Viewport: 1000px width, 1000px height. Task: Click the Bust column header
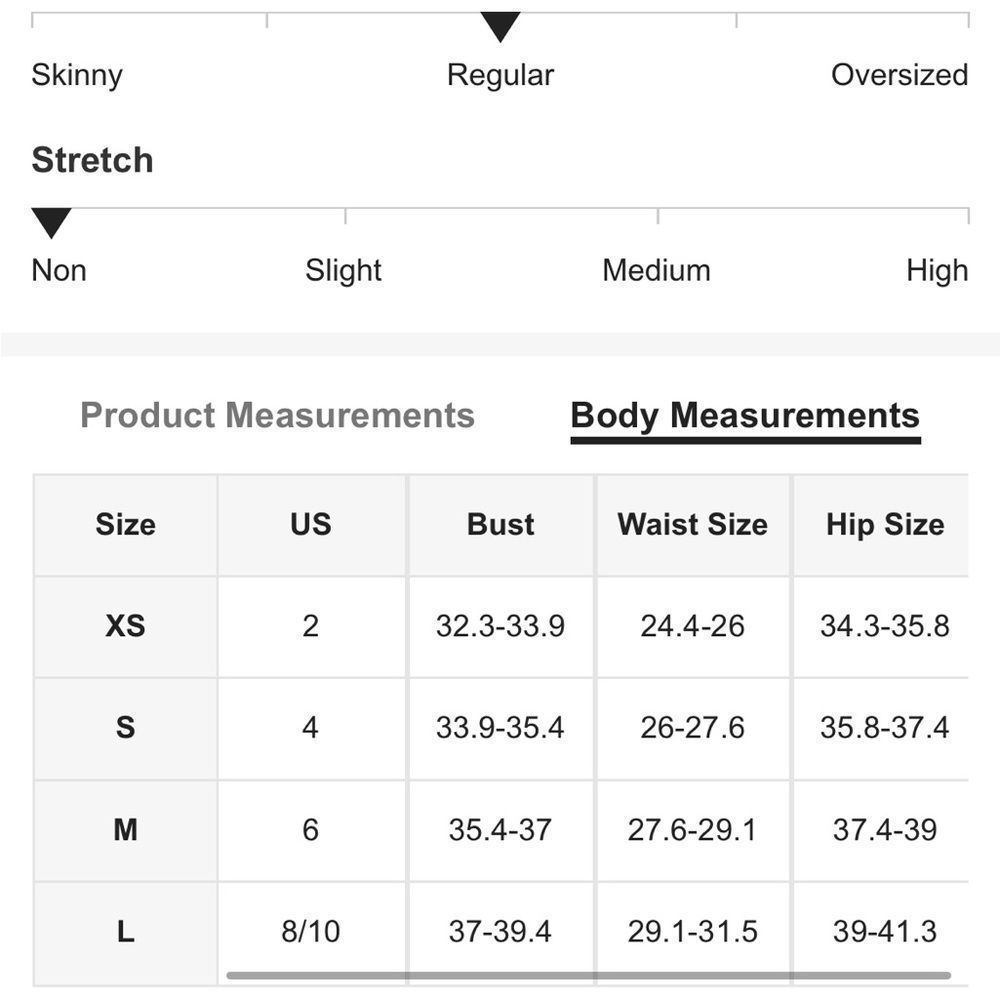click(x=501, y=525)
